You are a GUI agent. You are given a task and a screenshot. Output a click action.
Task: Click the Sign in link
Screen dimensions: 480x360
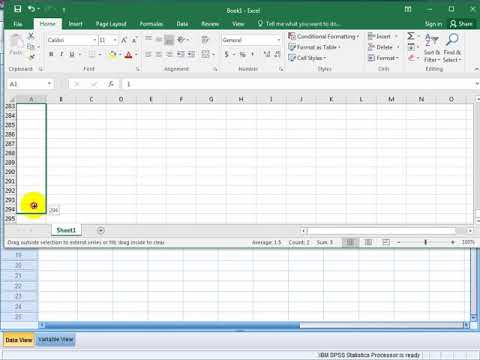point(433,24)
